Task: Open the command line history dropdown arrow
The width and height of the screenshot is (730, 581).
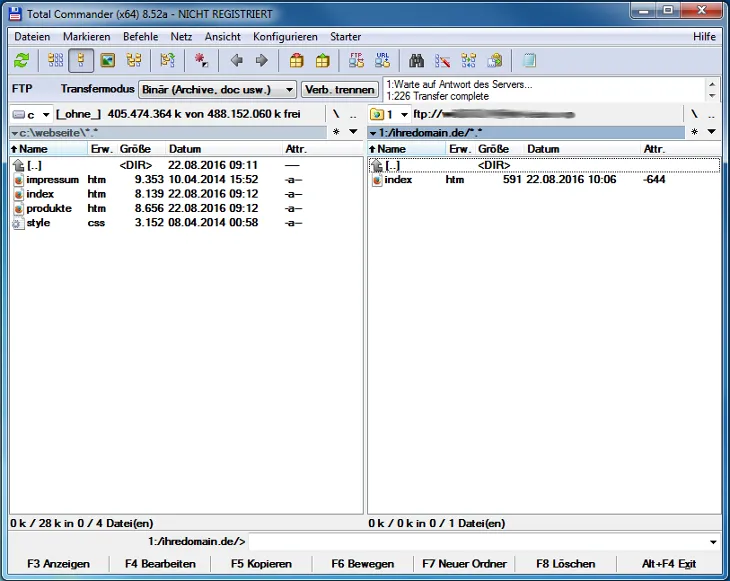Action: (x=713, y=542)
